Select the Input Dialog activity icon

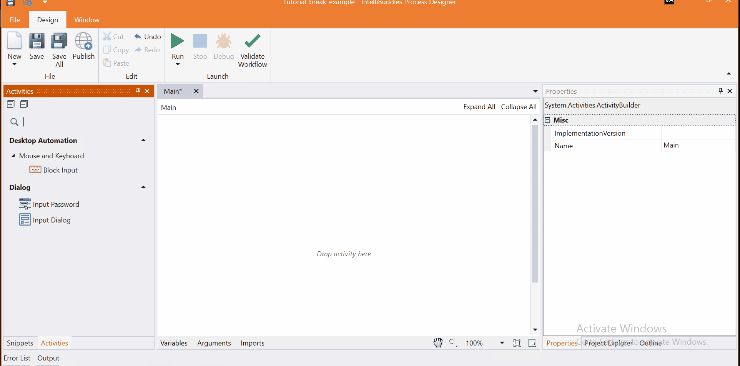pyautogui.click(x=25, y=220)
